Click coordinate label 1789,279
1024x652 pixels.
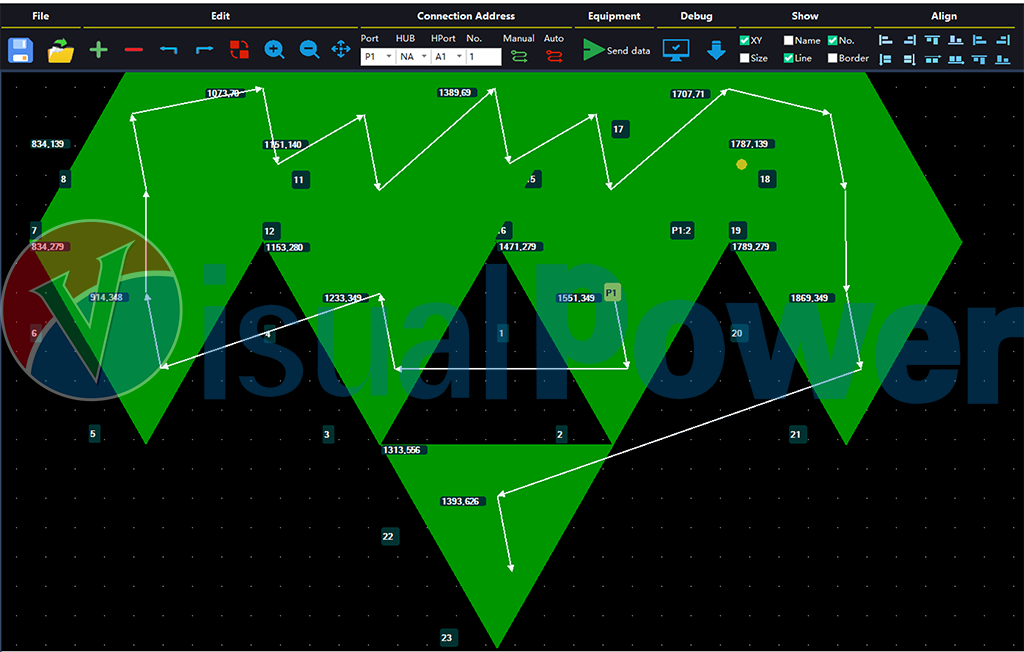(x=753, y=247)
